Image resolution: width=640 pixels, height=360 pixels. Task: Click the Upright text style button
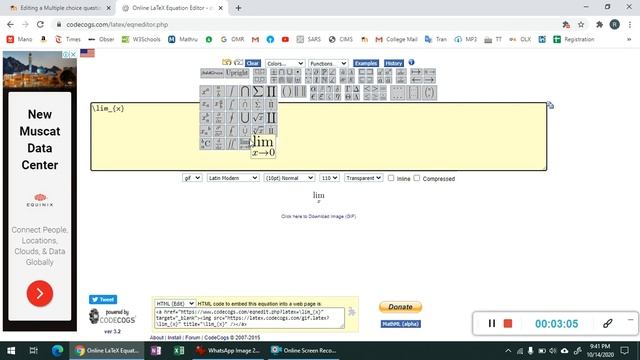click(237, 73)
